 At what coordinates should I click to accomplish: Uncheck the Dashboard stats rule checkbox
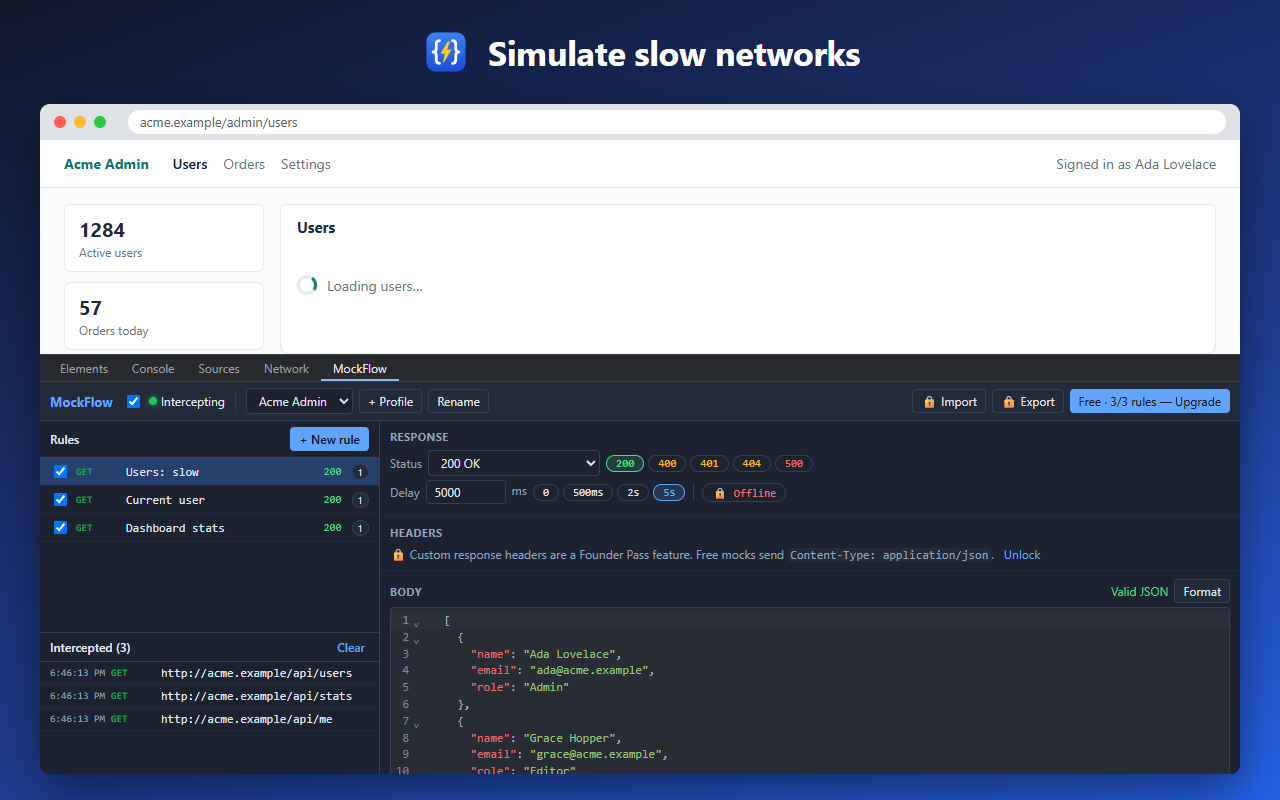(60, 528)
